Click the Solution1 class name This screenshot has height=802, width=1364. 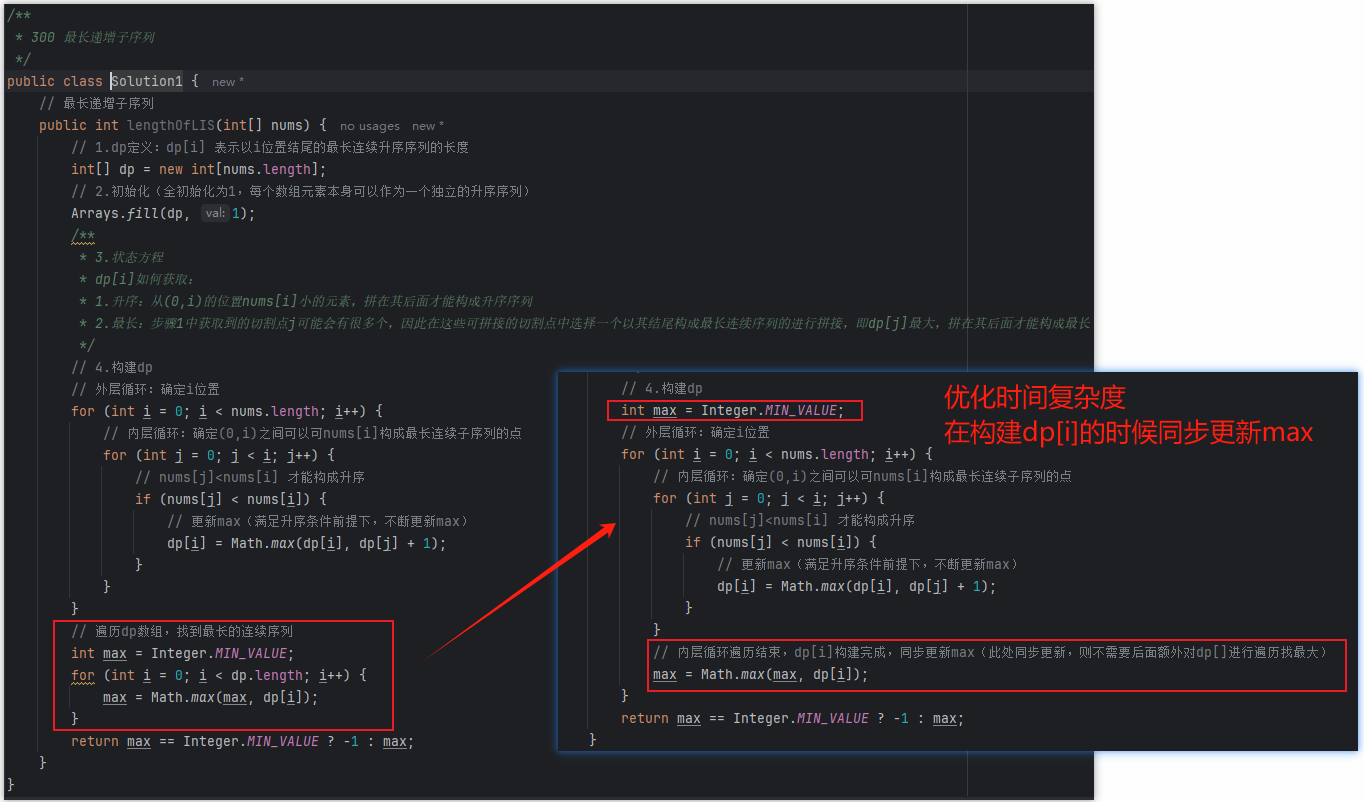click(x=147, y=81)
